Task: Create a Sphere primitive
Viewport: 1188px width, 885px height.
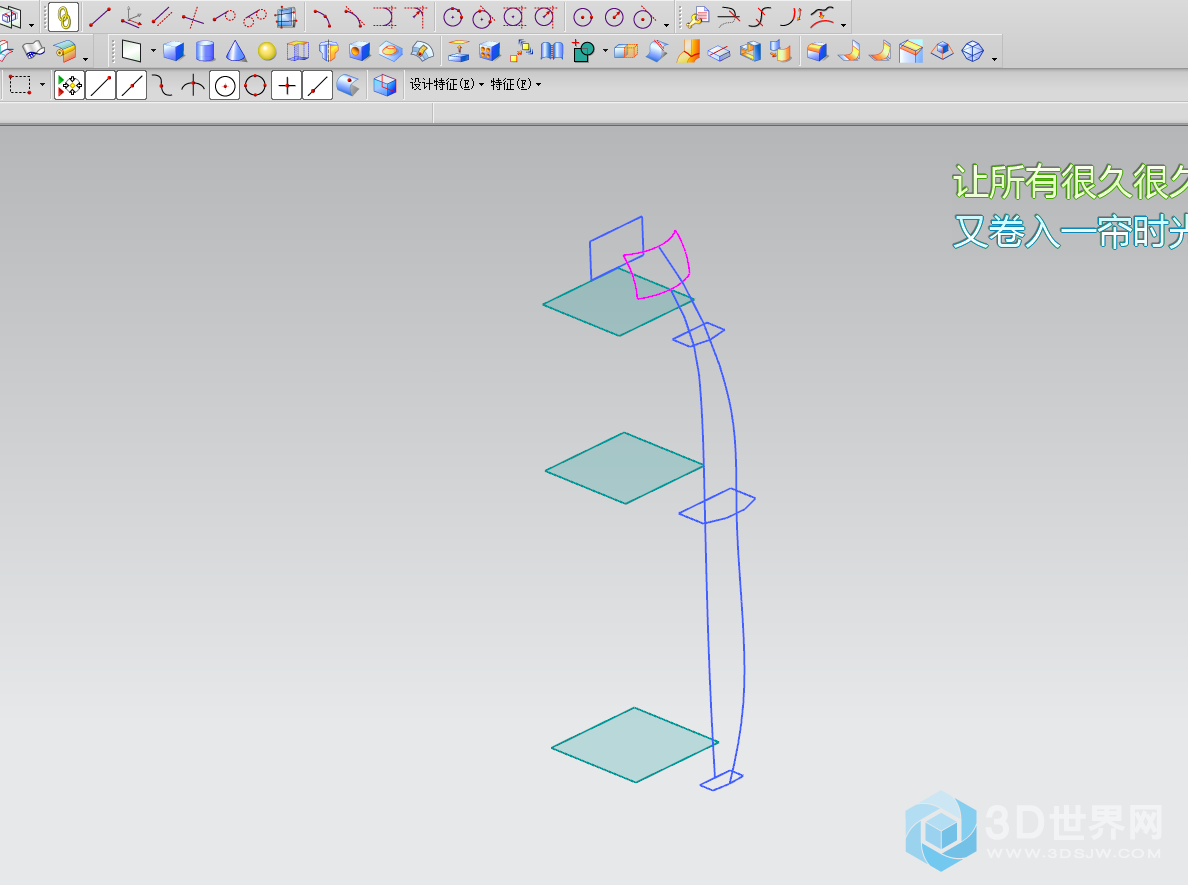Action: coord(267,51)
